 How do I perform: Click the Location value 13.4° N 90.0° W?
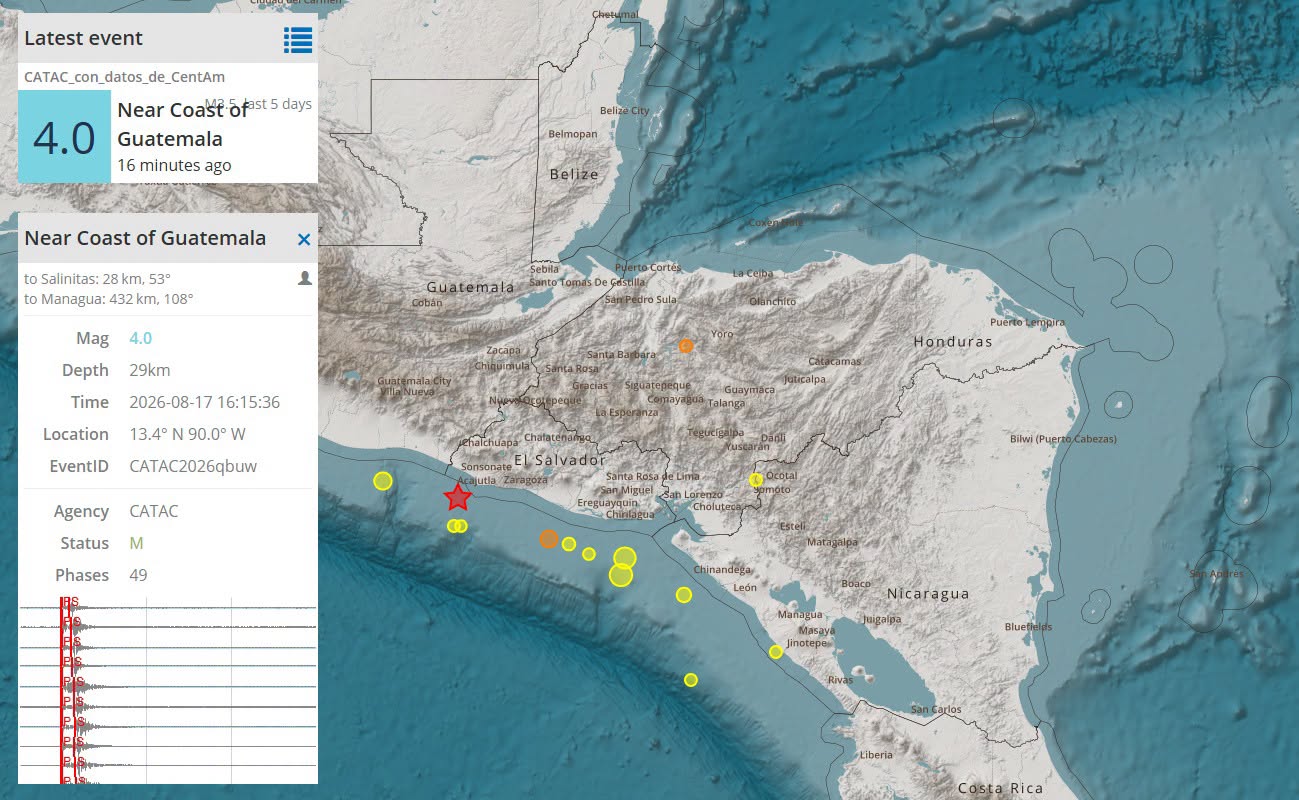pos(188,434)
